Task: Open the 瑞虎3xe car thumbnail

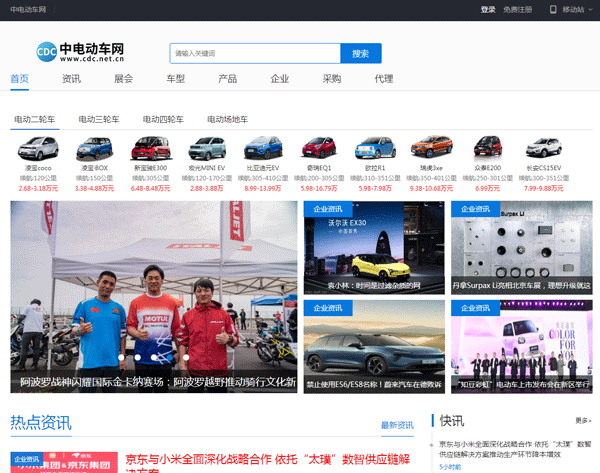Action: (432, 147)
